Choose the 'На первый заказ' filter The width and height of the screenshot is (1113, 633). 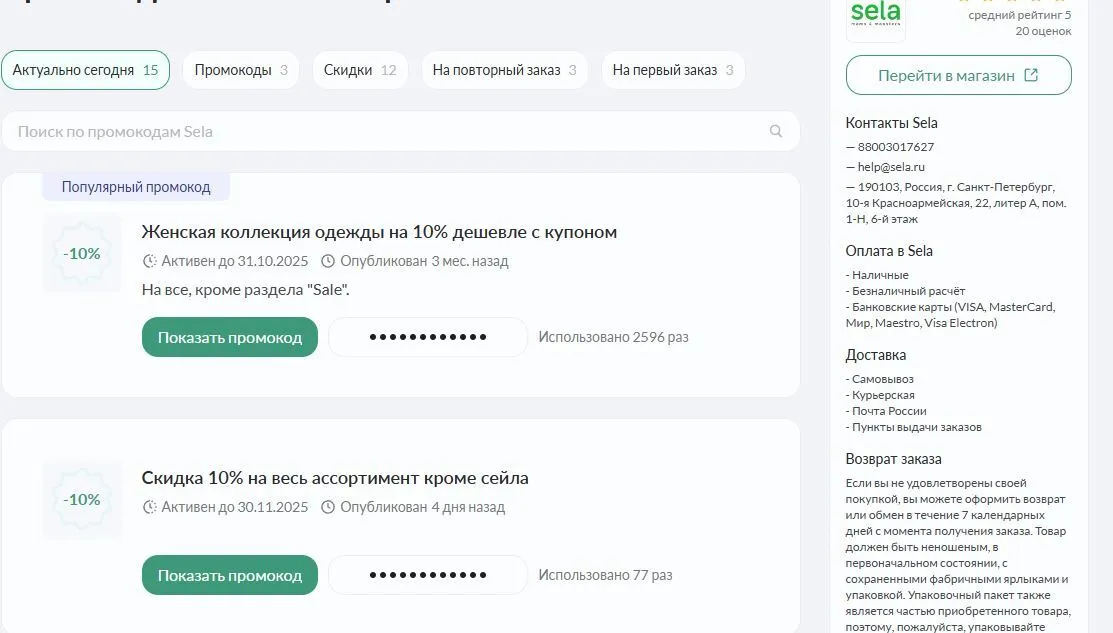coord(672,70)
